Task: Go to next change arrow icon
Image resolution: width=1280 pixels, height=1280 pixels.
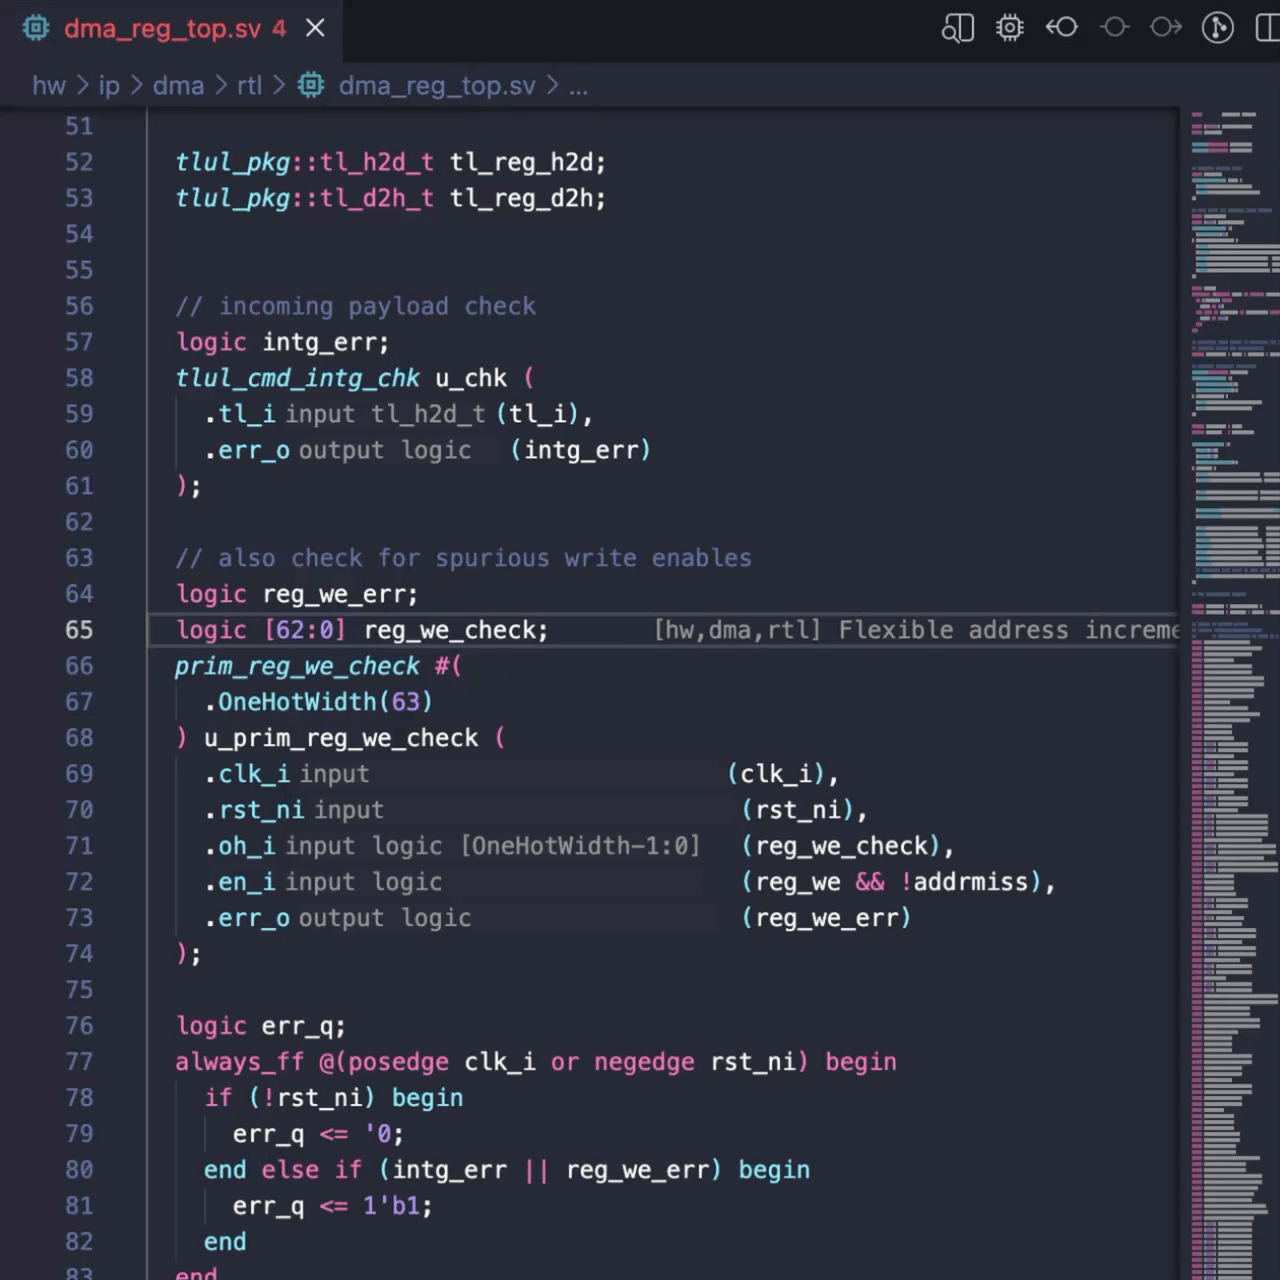Action: (x=1166, y=28)
